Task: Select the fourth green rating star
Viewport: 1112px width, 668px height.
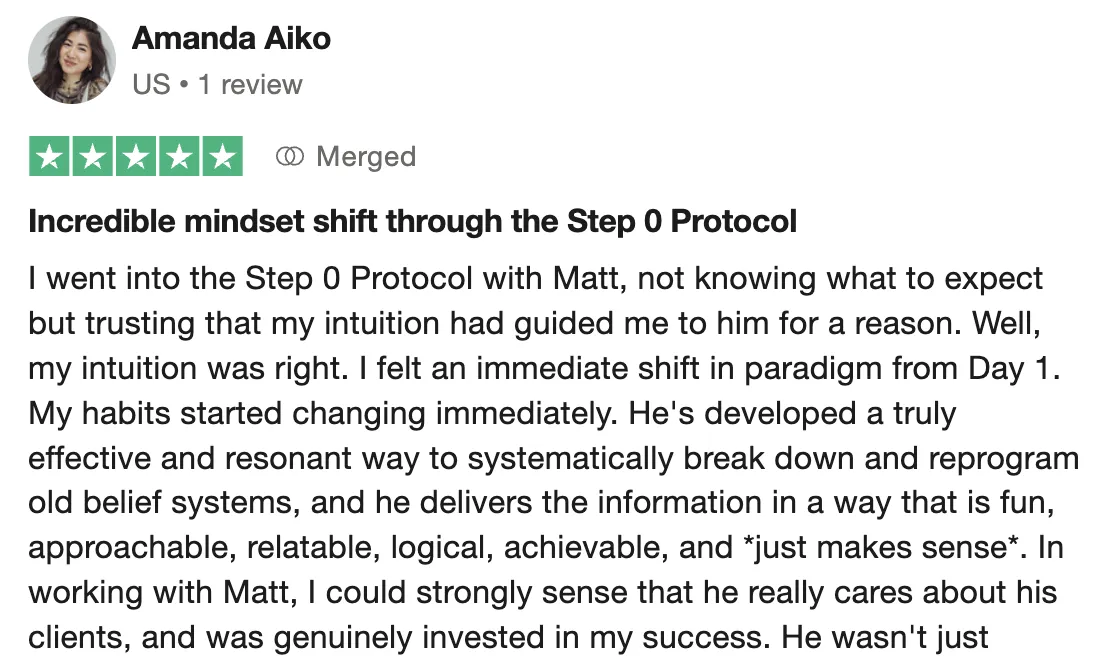Action: (179, 156)
